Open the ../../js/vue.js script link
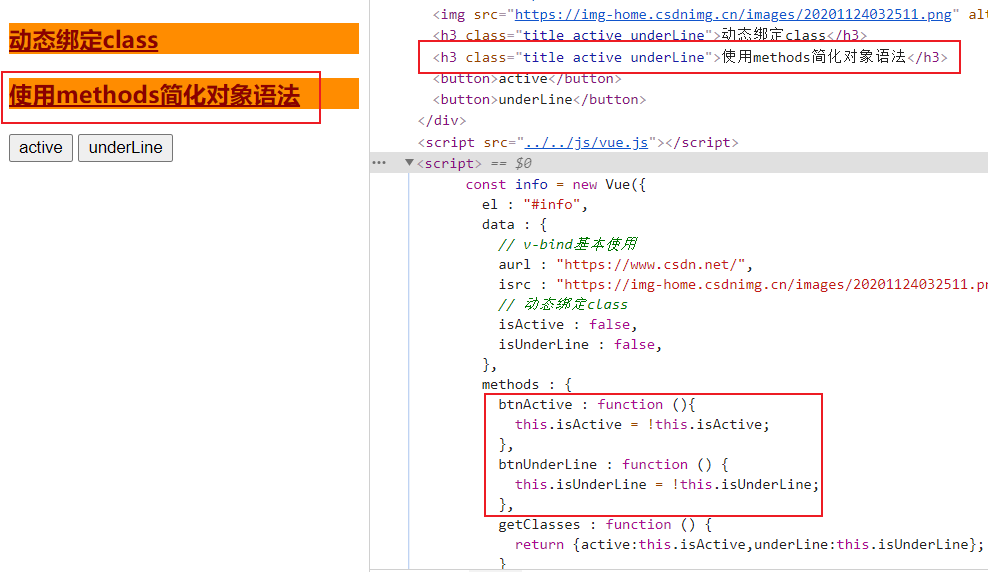988x572 pixels. [587, 142]
